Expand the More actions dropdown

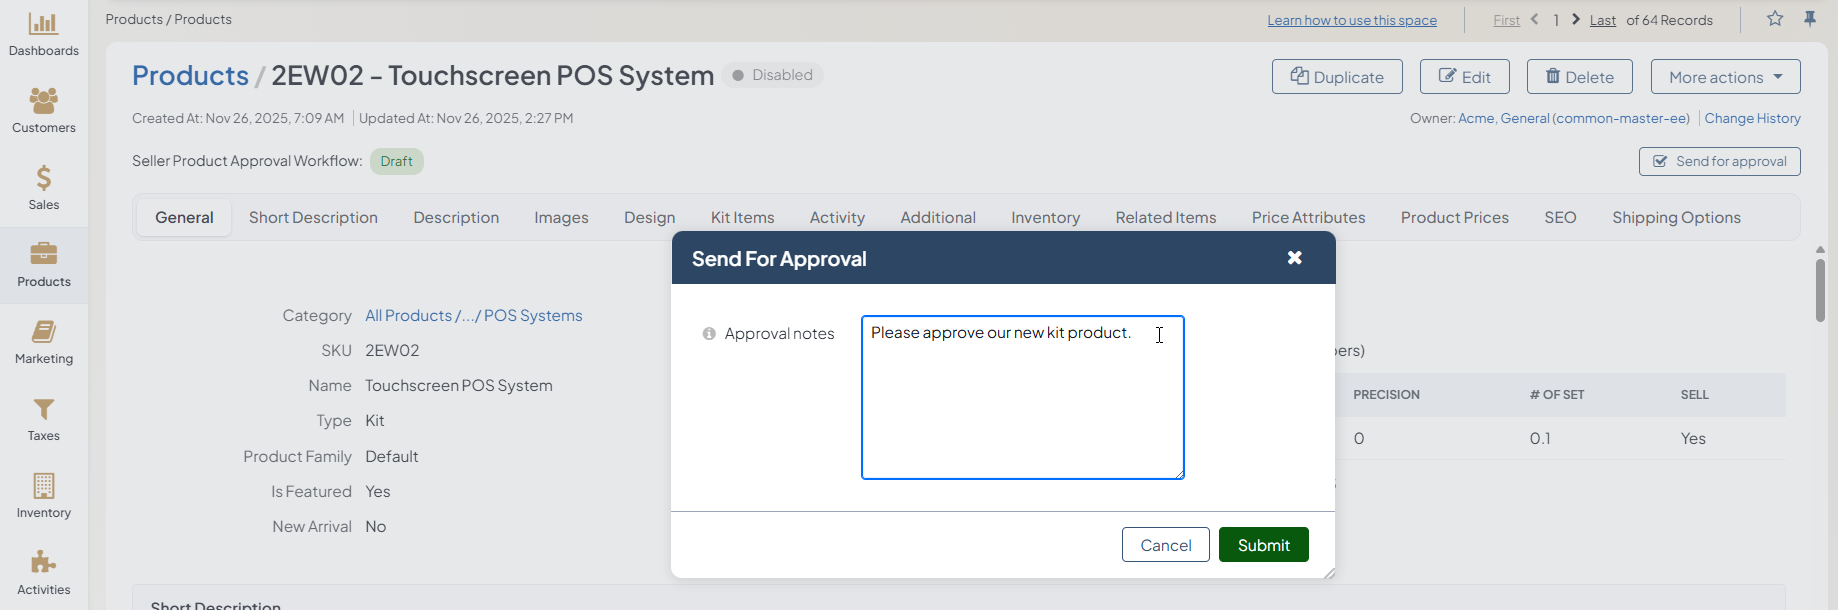(x=1725, y=77)
